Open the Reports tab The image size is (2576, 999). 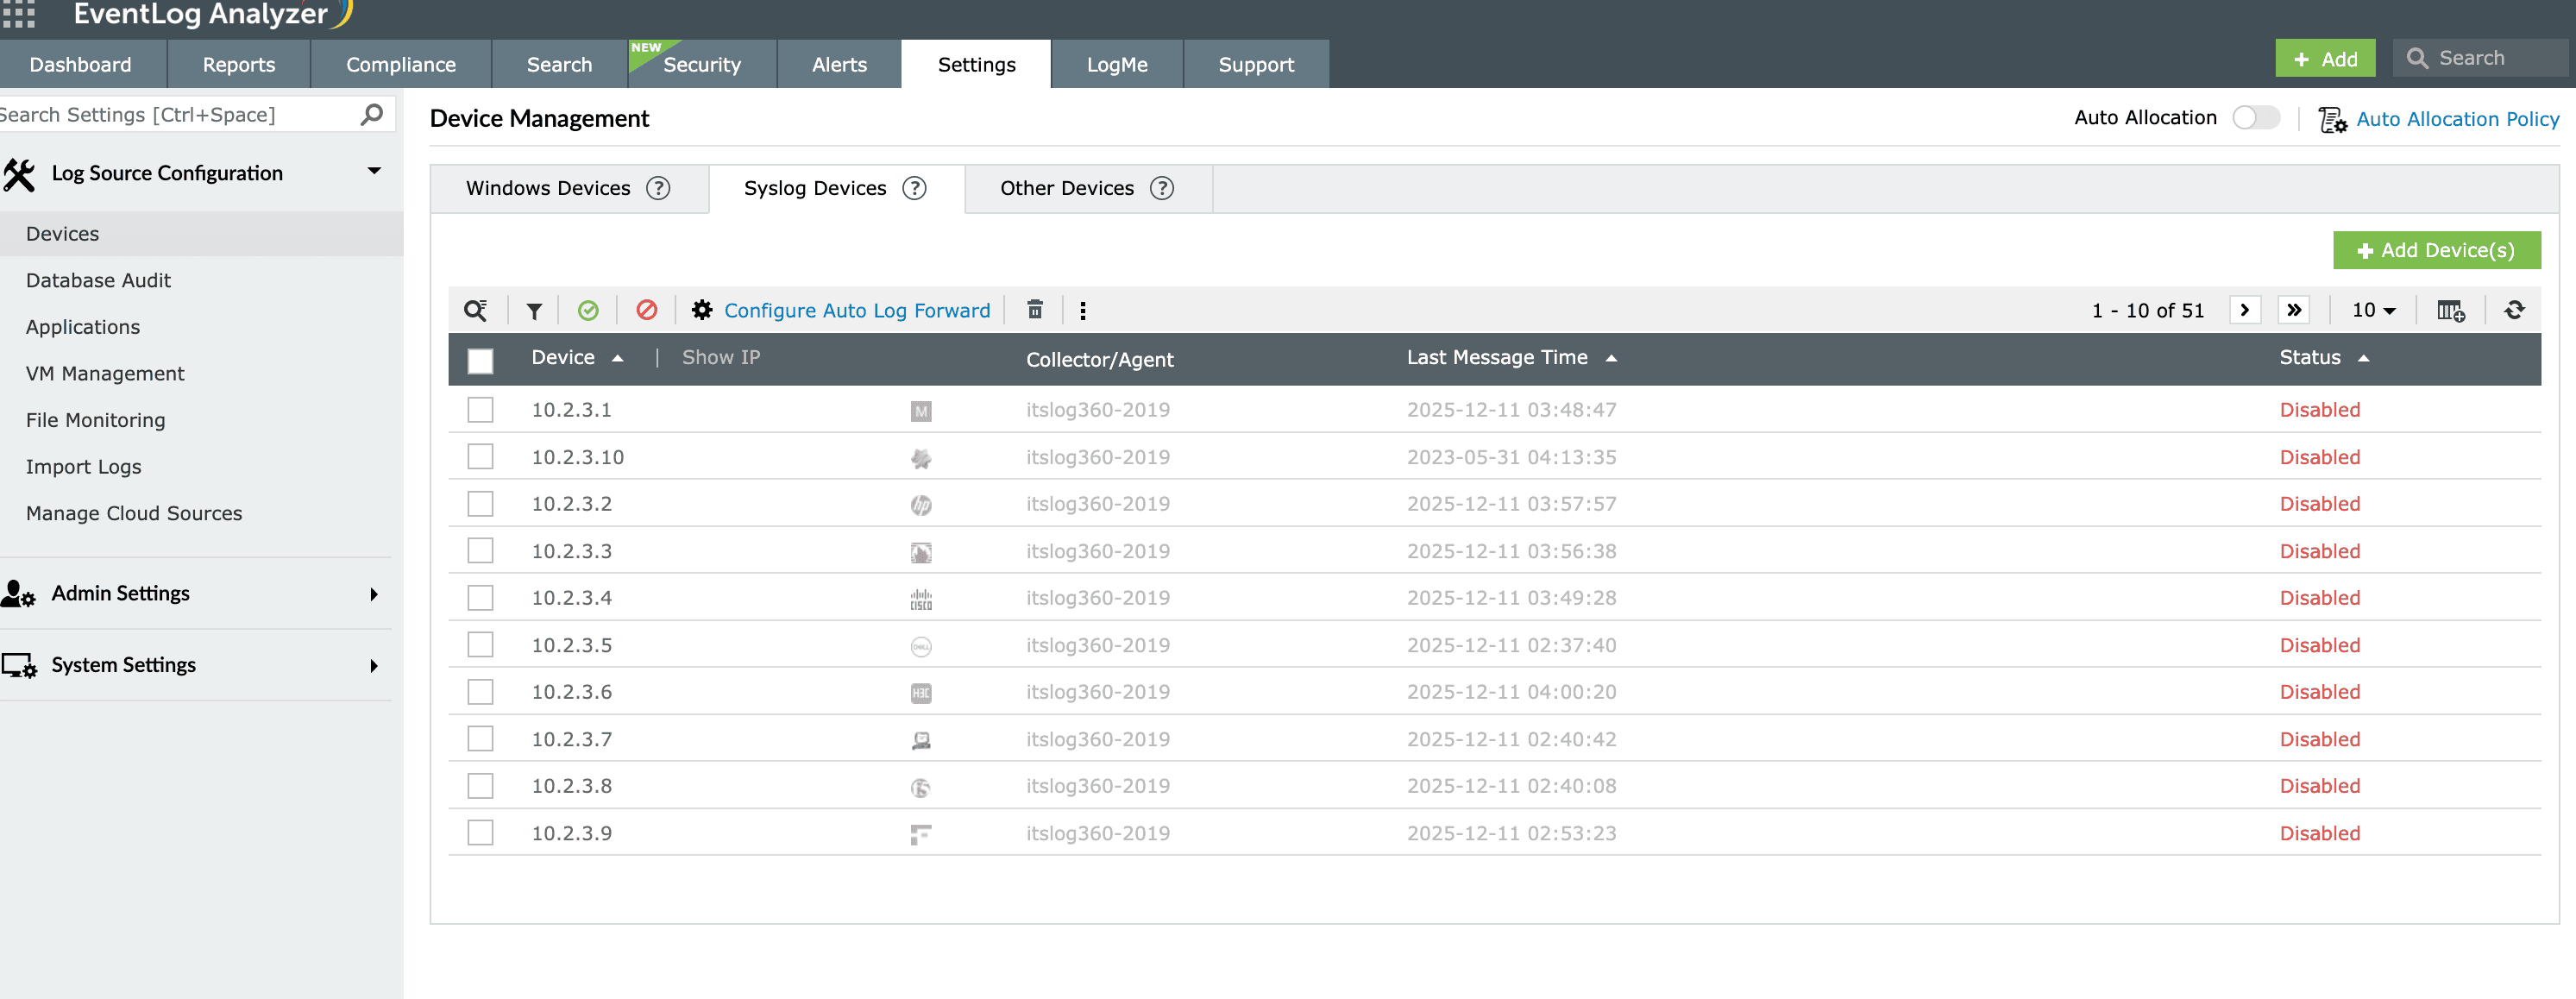pyautogui.click(x=239, y=64)
